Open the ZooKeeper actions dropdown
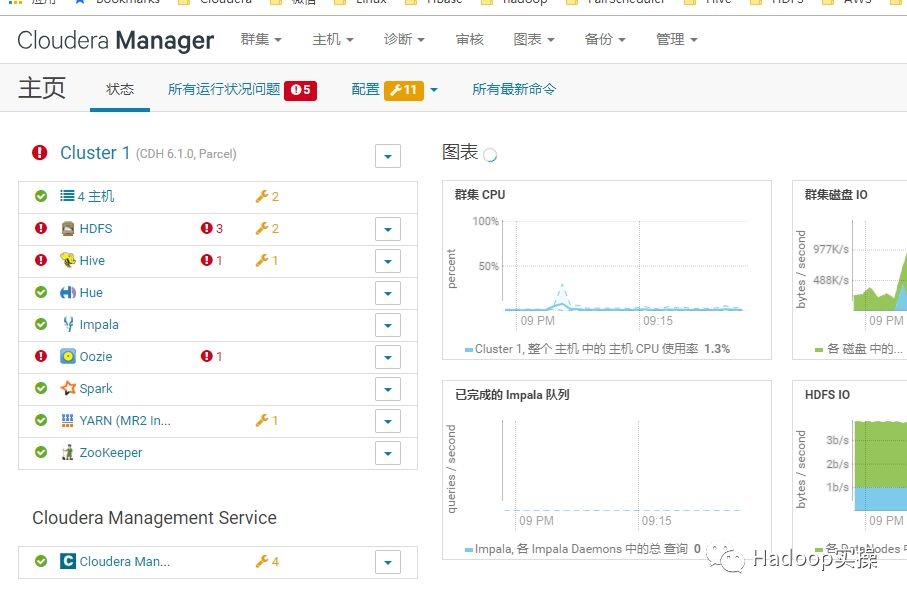907x600 pixels. coord(388,453)
